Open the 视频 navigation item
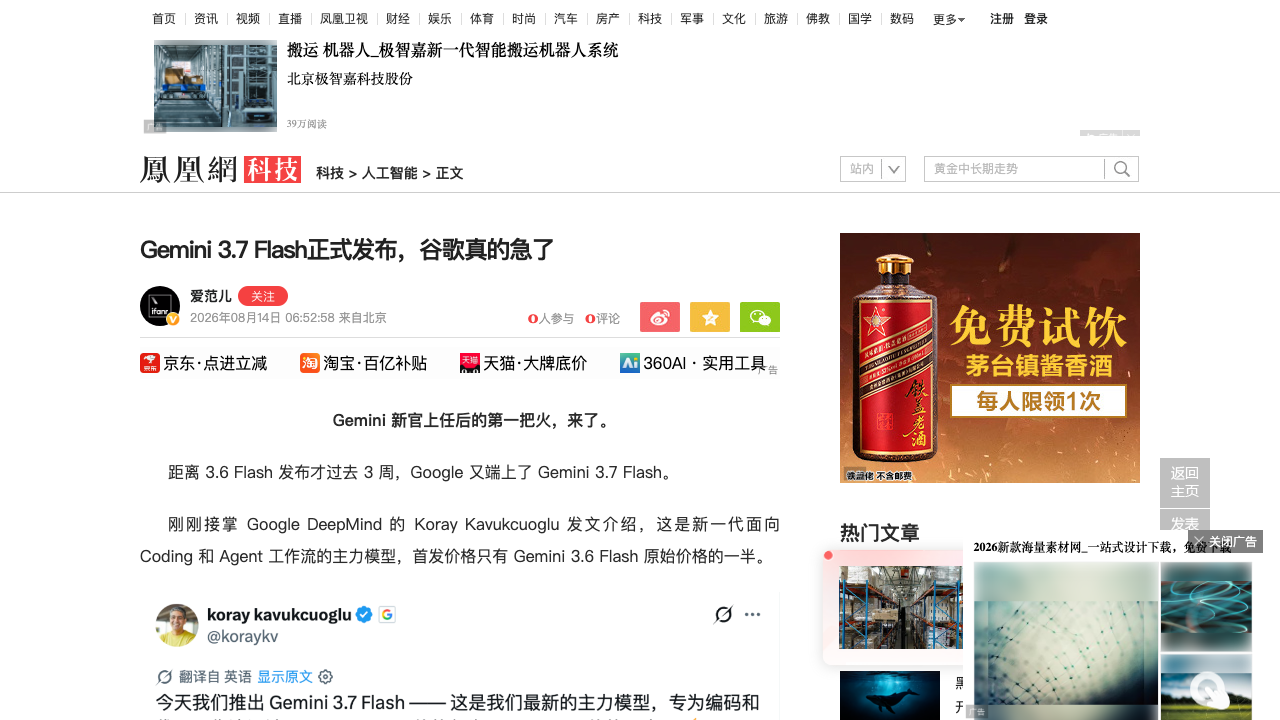 tap(248, 18)
